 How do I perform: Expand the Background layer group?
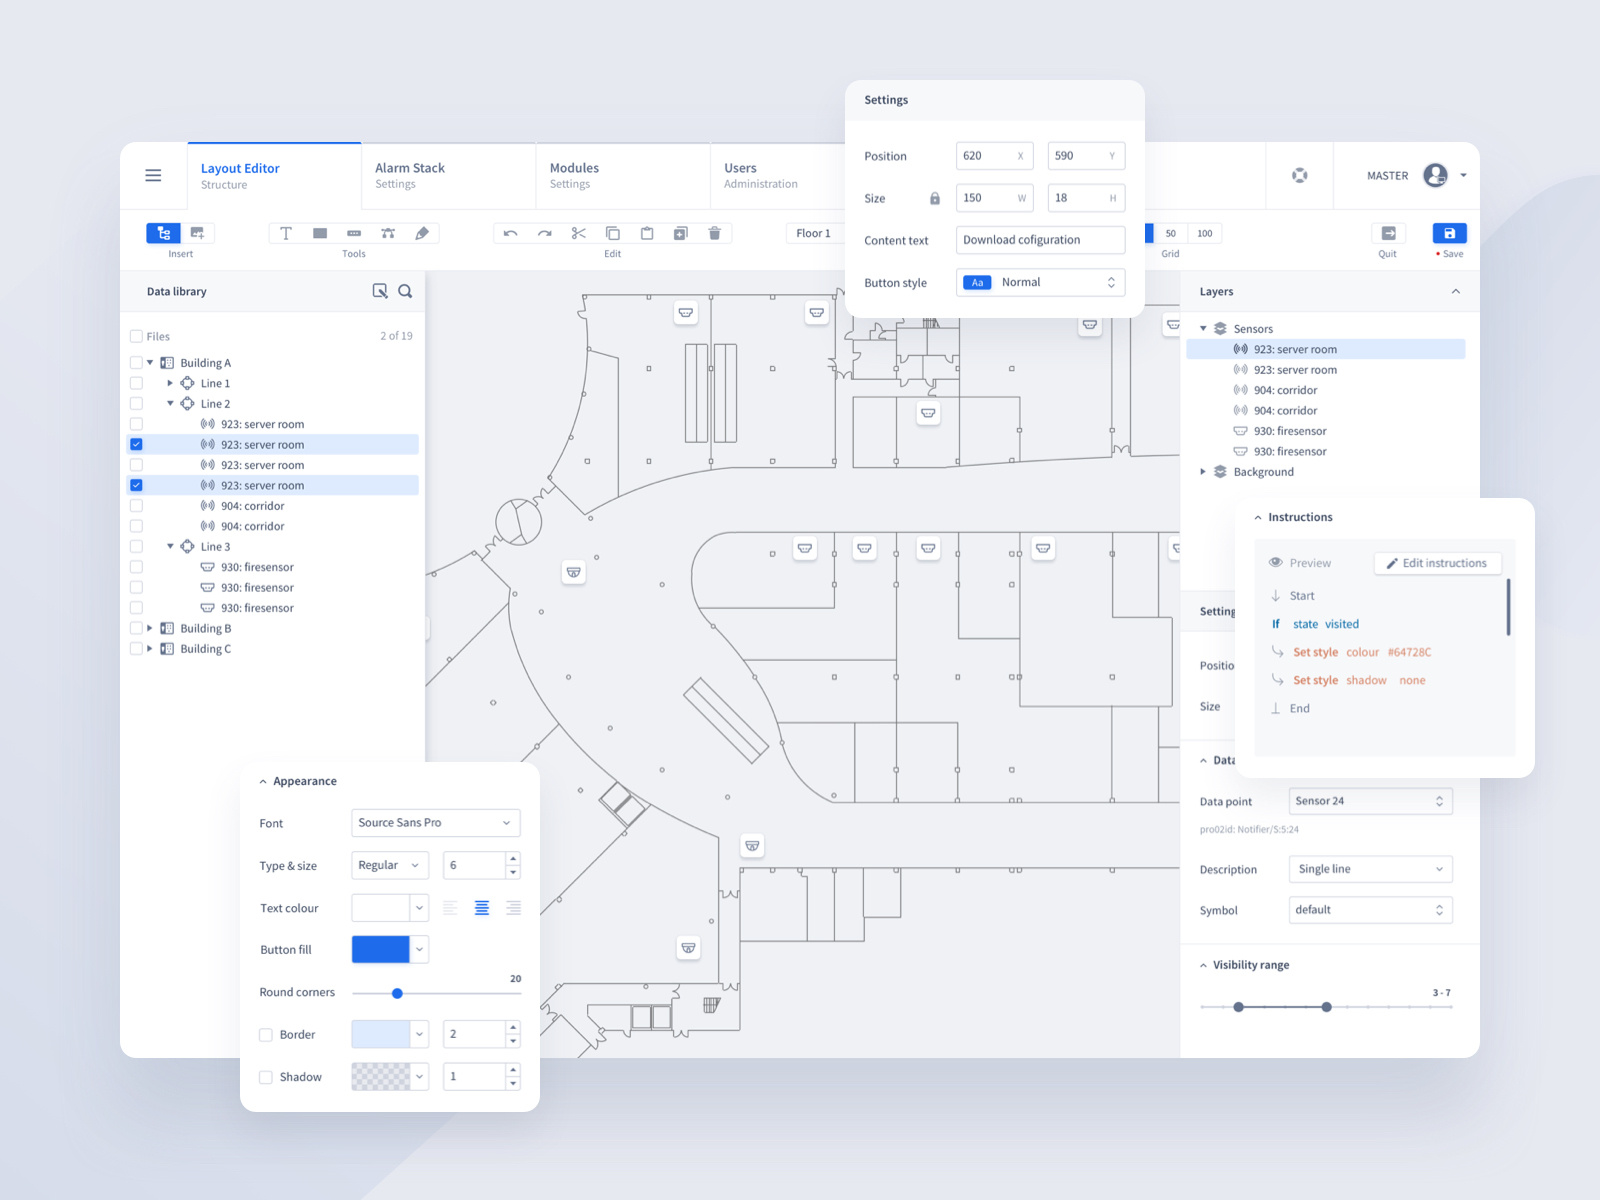(x=1203, y=471)
